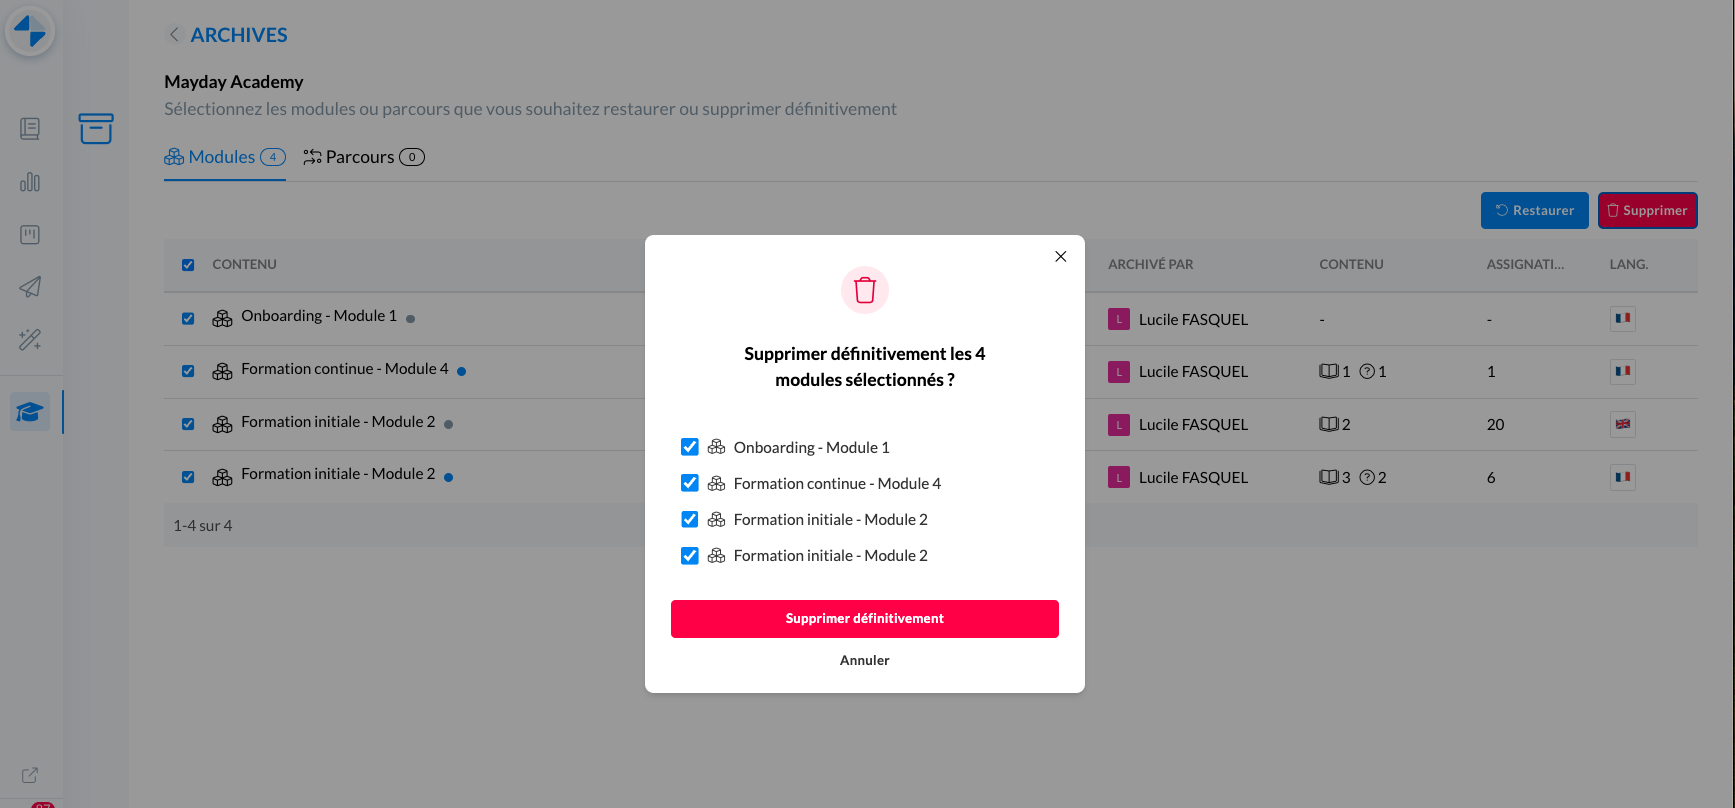1735x808 pixels.
Task: Open the knowledge base document icon
Action: (30, 129)
